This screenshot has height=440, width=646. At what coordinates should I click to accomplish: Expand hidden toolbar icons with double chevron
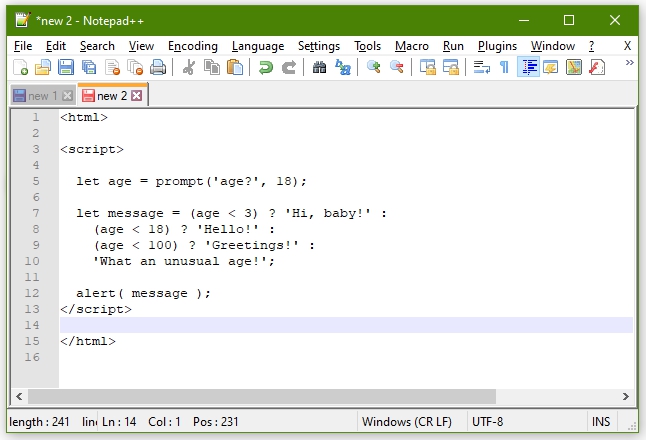coord(629,63)
